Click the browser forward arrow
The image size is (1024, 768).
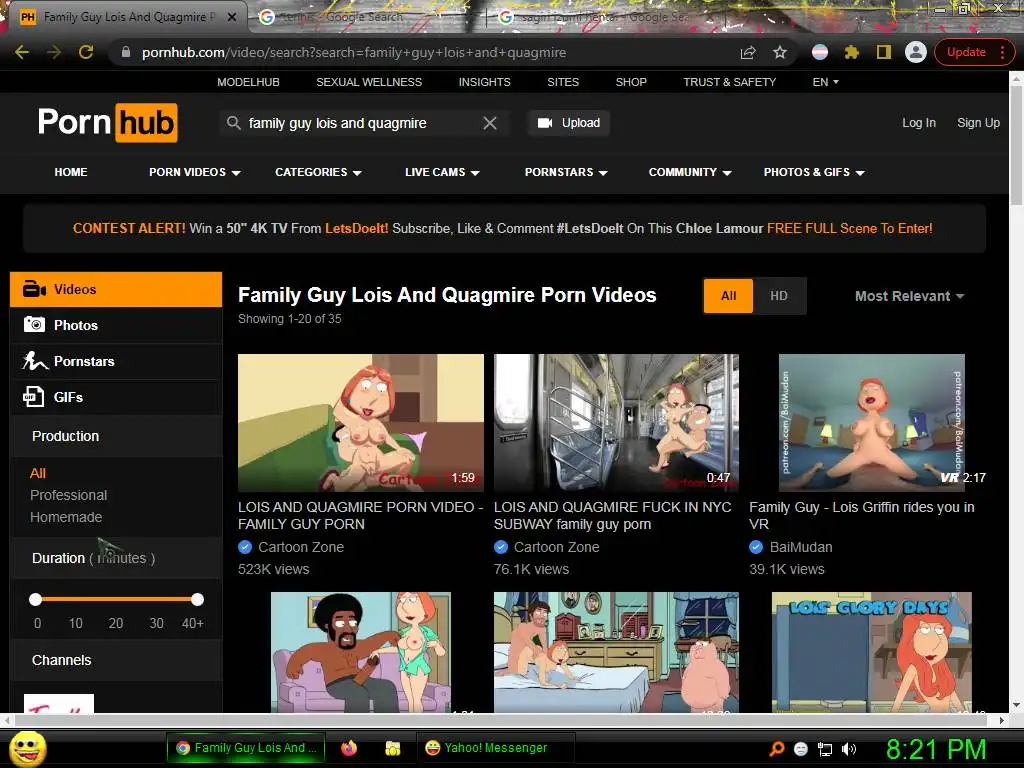54,52
